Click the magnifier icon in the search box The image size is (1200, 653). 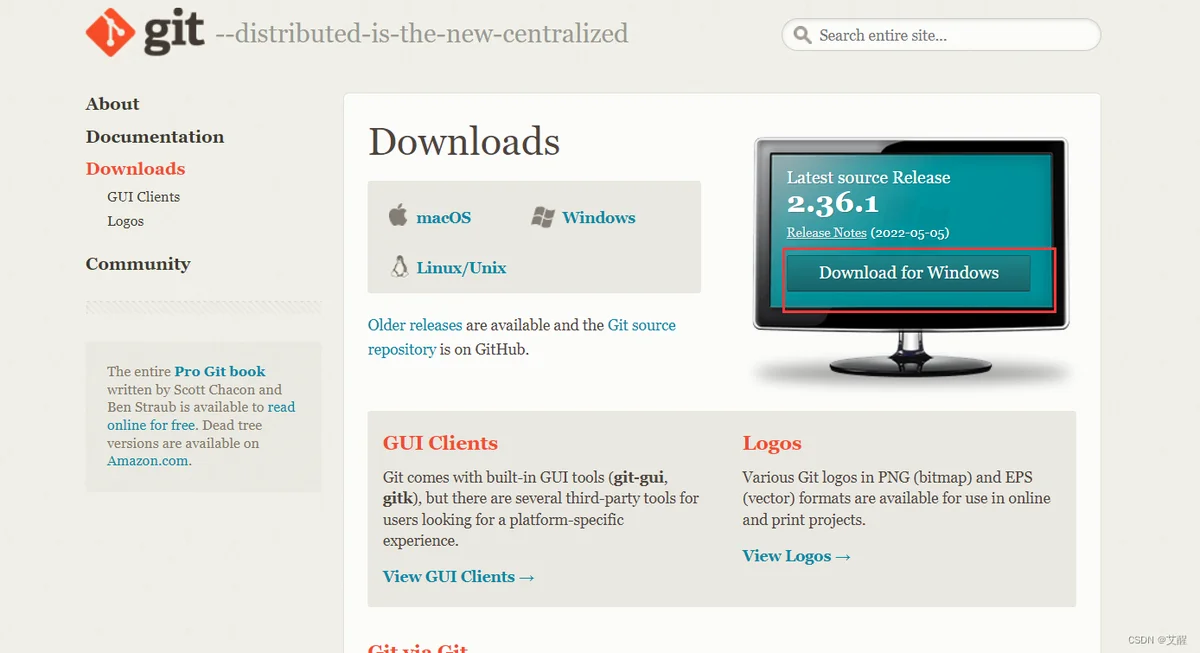(802, 35)
